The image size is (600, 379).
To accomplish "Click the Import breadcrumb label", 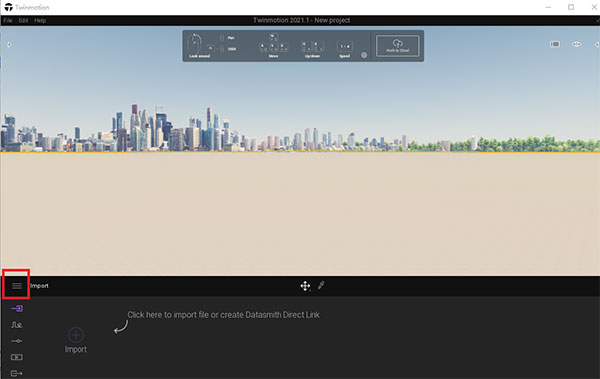I will pos(39,286).
